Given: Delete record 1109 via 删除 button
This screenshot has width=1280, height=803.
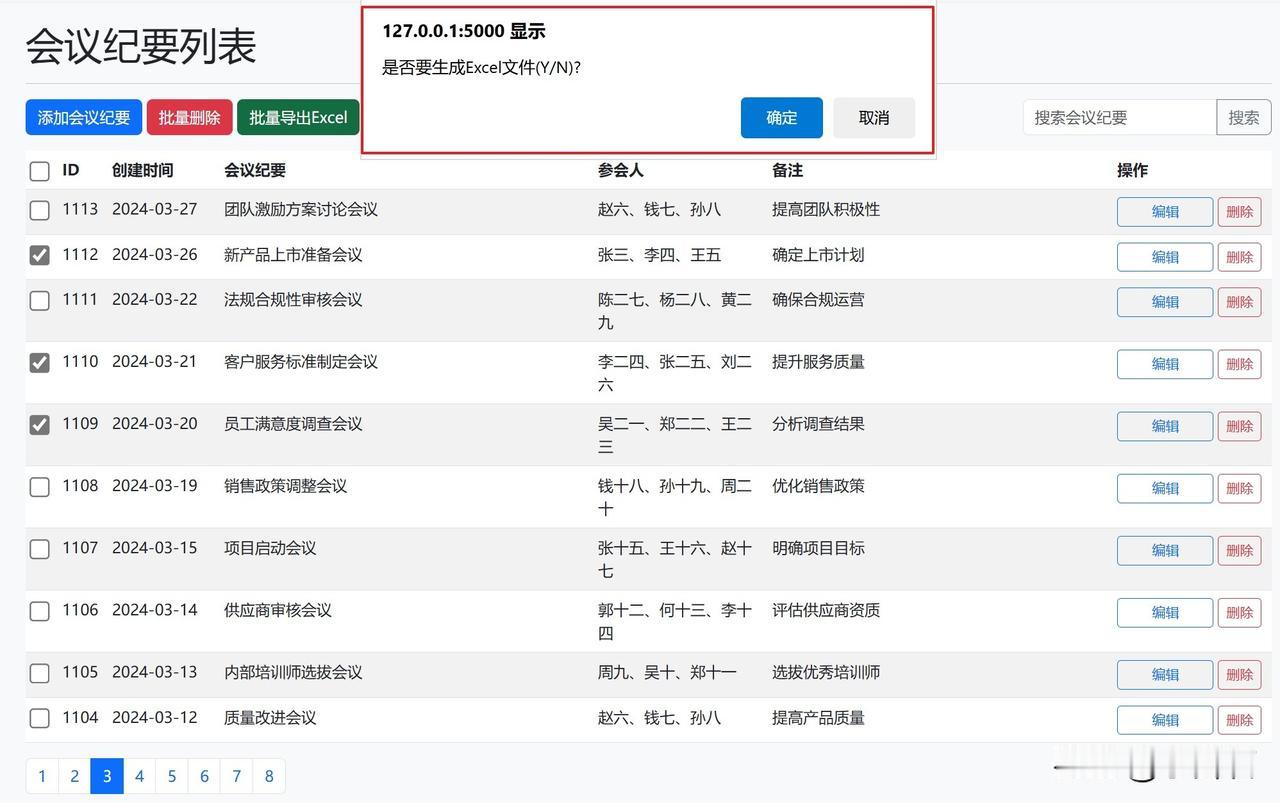Looking at the screenshot, I should (x=1239, y=426).
